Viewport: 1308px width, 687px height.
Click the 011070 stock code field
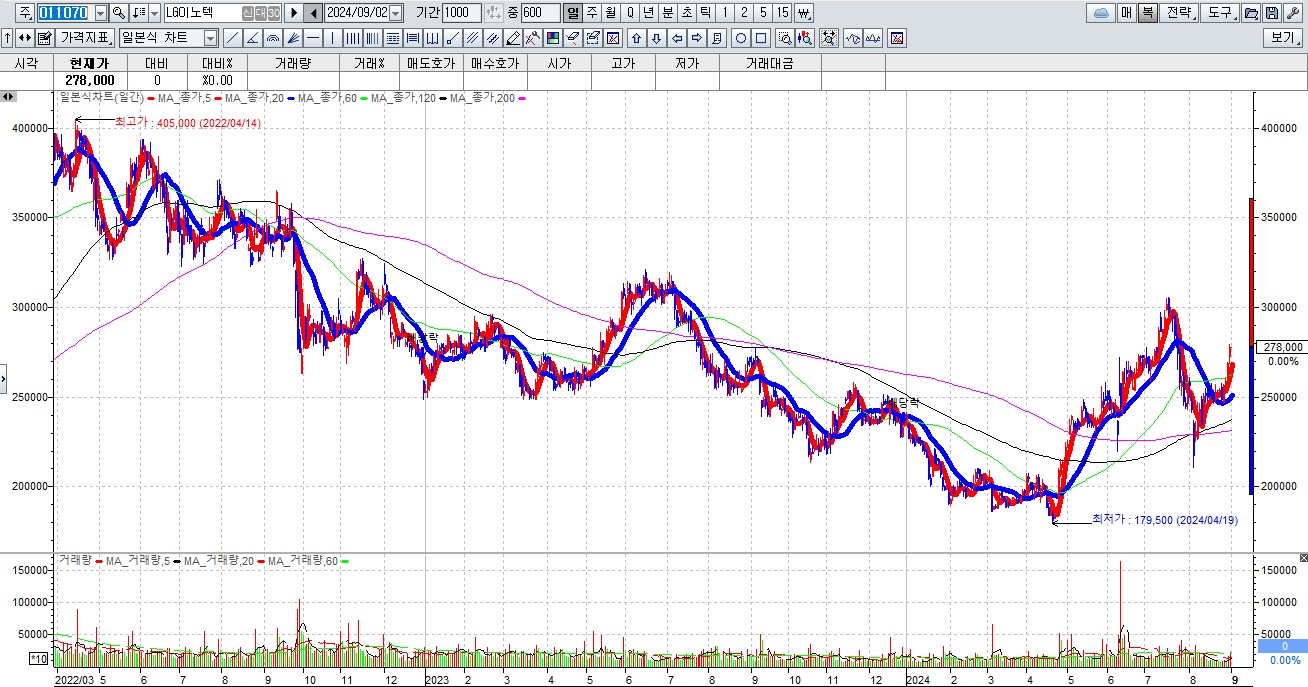pos(66,13)
